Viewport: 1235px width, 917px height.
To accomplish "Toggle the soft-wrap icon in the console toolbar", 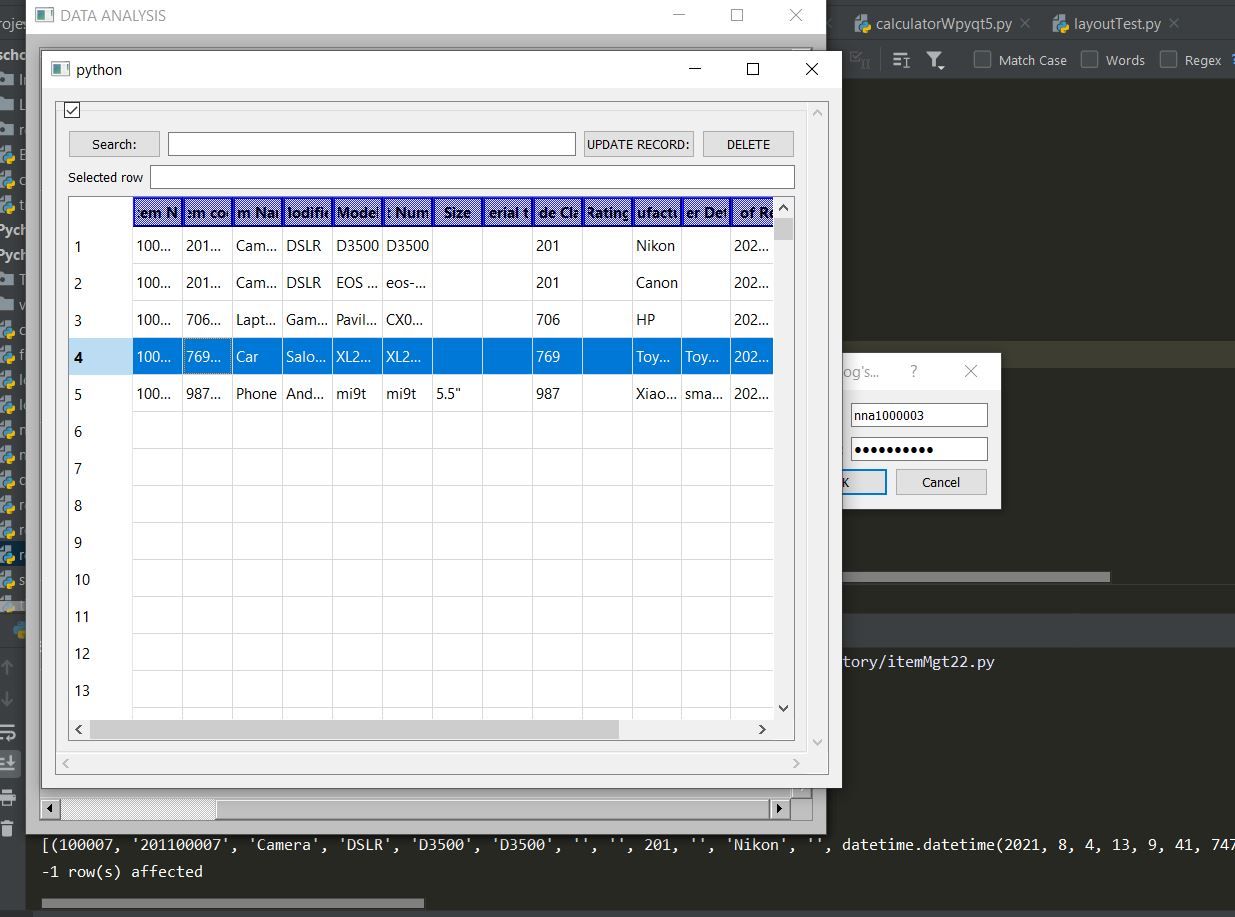I will (7, 733).
